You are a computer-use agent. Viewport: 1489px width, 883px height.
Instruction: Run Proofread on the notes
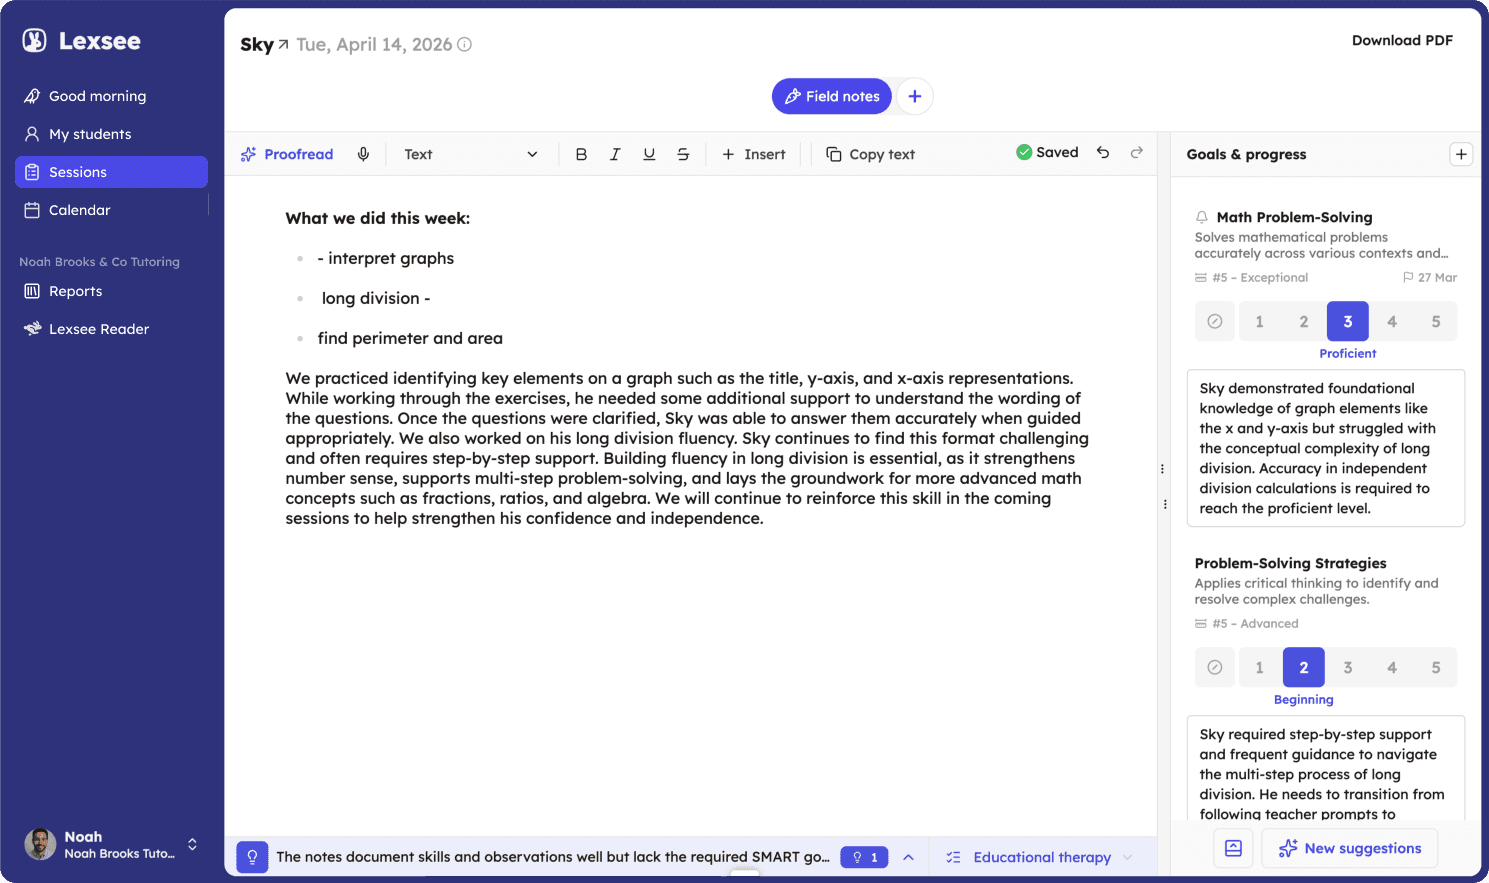287,154
